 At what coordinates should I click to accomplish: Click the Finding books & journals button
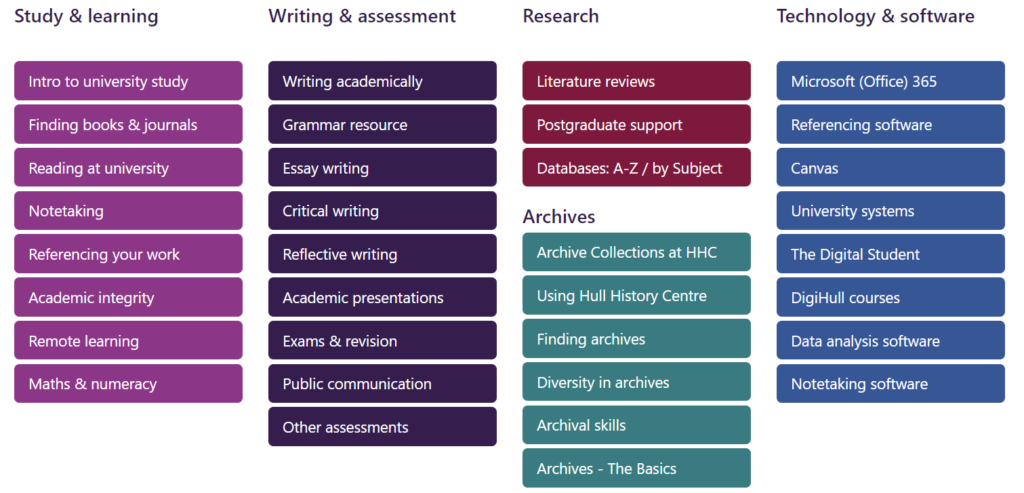(x=128, y=124)
